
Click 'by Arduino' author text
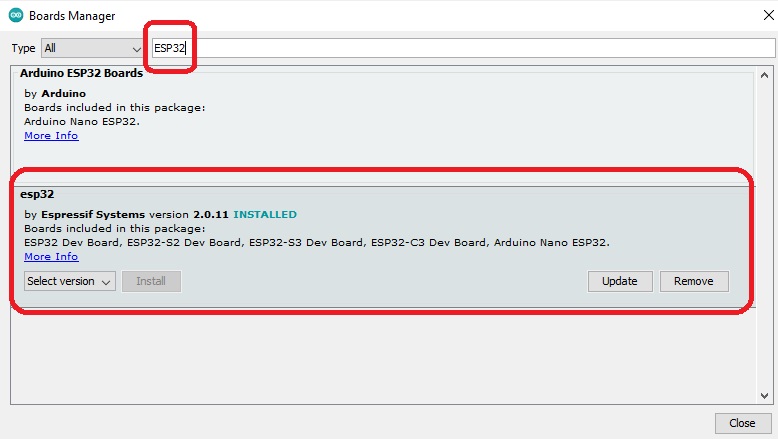click(x=55, y=93)
